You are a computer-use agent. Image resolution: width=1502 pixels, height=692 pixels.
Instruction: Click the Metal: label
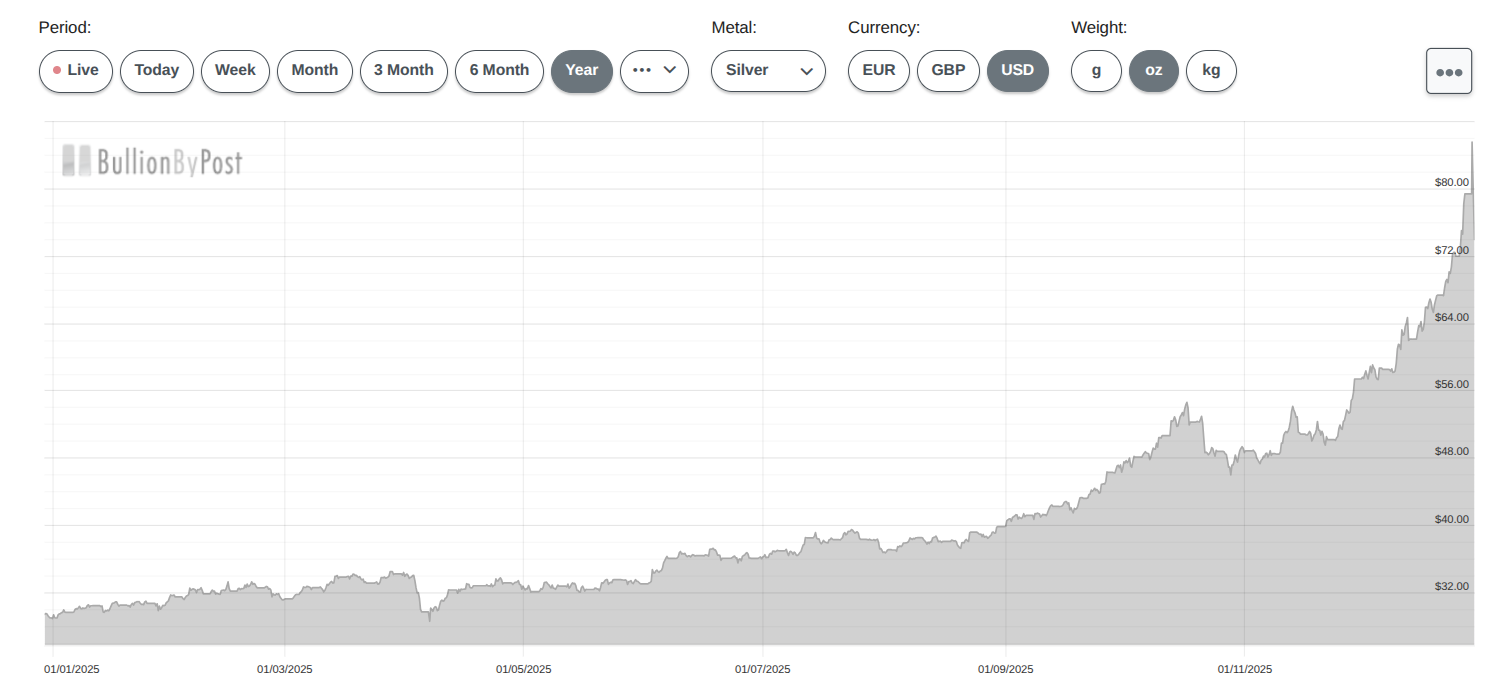[734, 28]
